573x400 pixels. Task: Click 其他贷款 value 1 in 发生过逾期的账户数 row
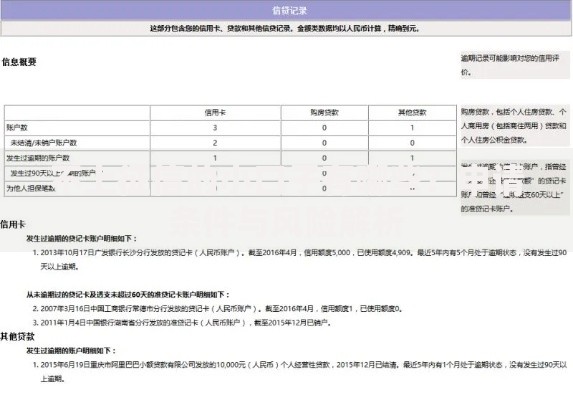click(x=412, y=158)
